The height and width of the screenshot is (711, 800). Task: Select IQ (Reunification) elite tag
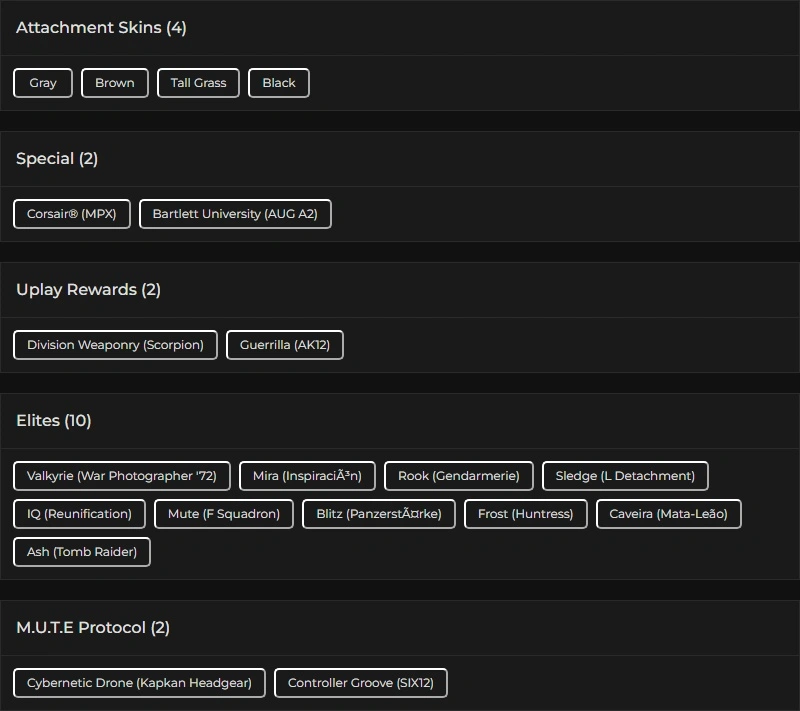point(79,514)
